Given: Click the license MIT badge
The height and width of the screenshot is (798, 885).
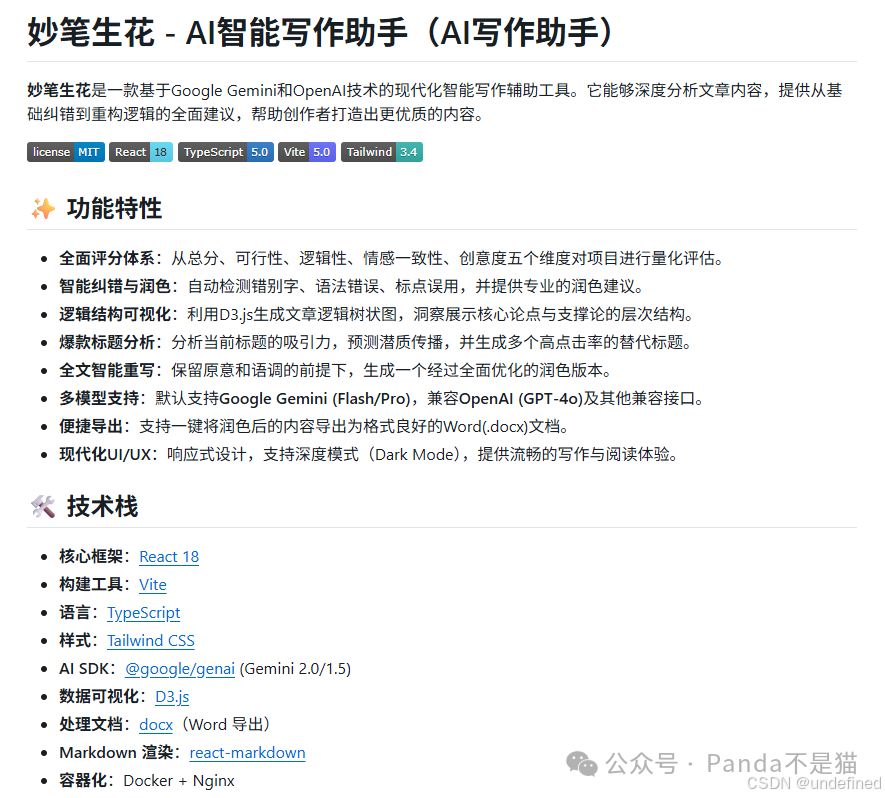Looking at the screenshot, I should (65, 152).
